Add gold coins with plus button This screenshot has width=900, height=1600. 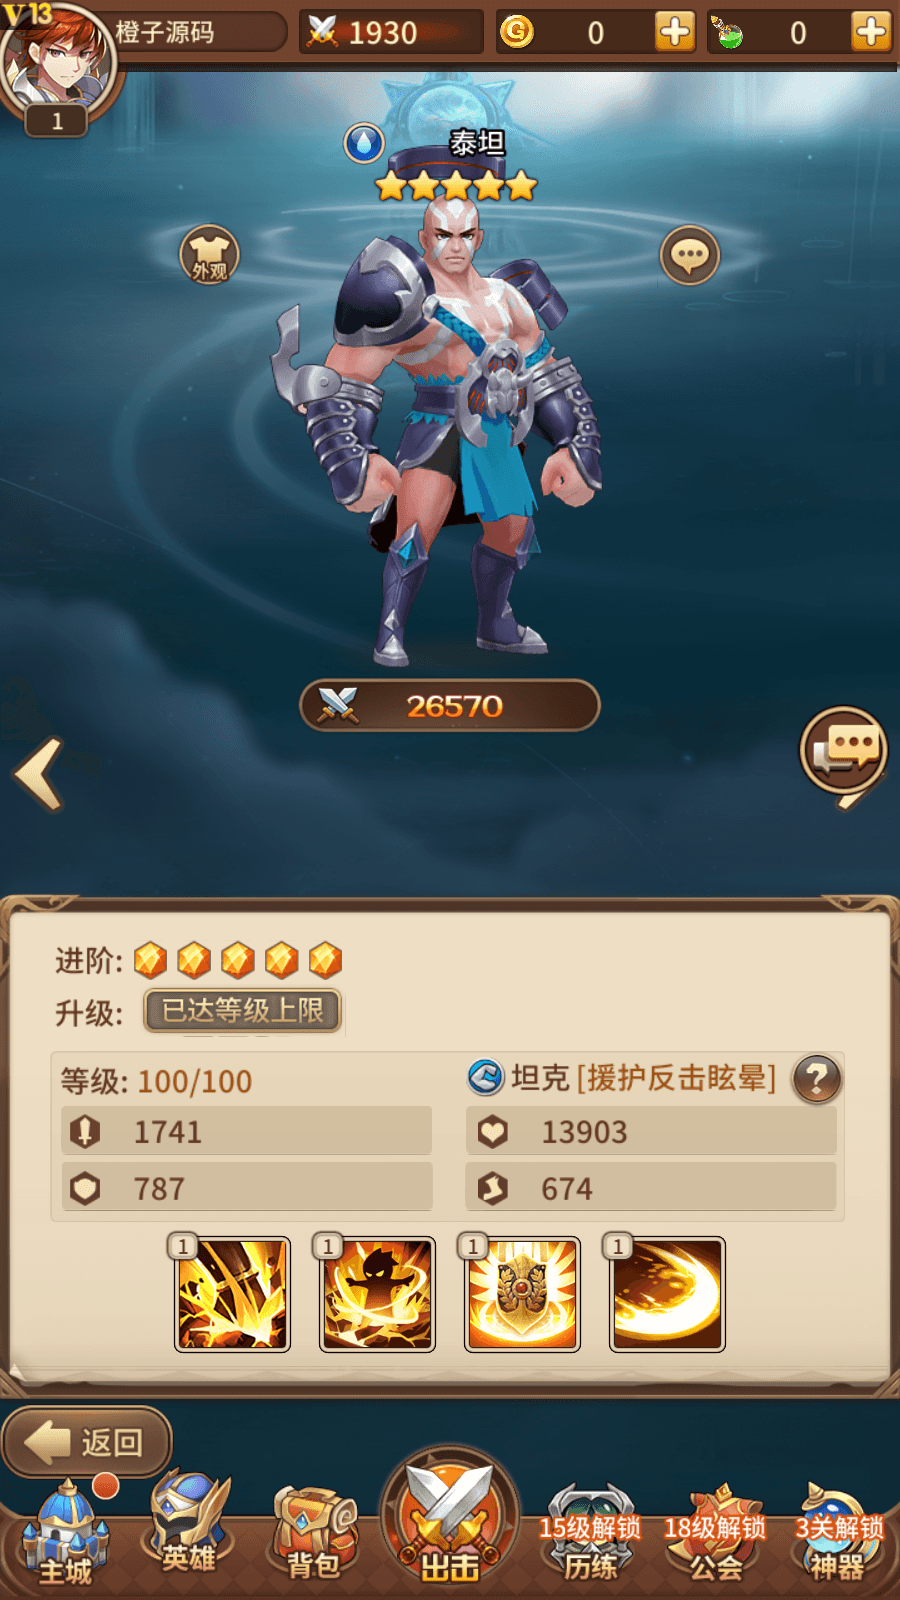(675, 32)
